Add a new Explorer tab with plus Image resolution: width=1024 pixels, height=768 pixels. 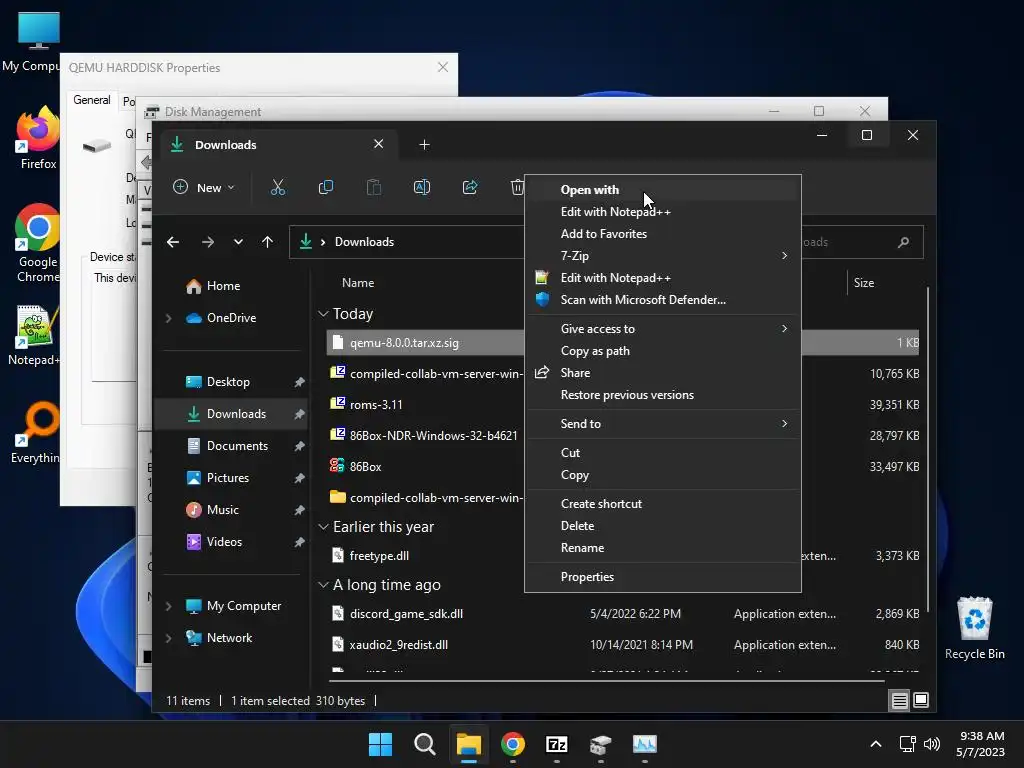coord(424,144)
